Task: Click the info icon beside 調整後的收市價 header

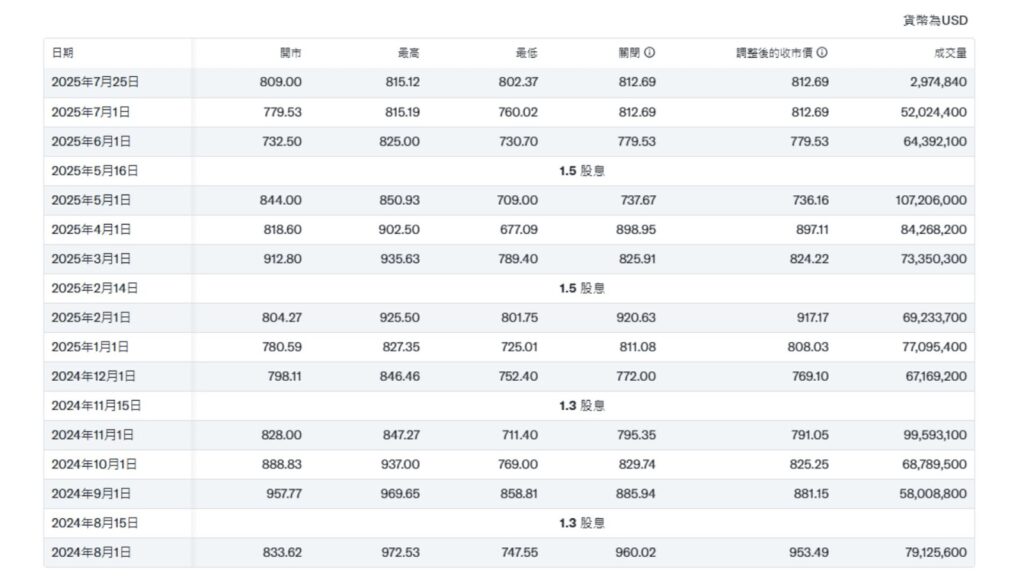Action: point(822,53)
